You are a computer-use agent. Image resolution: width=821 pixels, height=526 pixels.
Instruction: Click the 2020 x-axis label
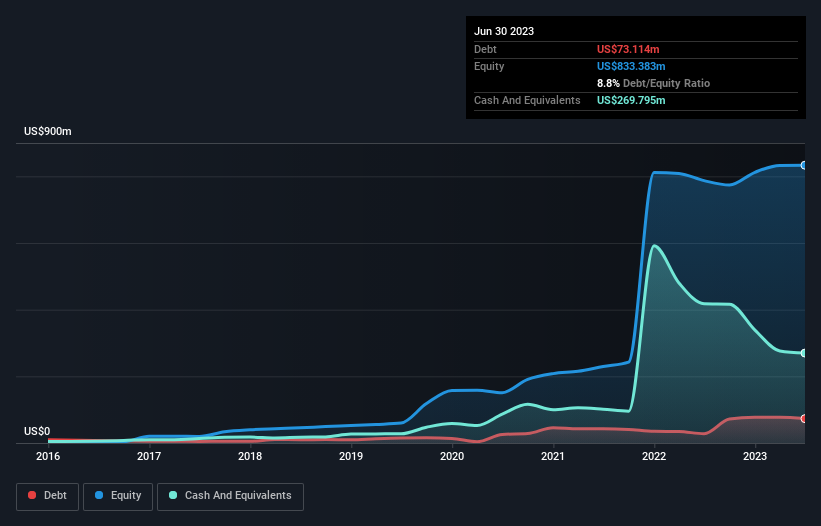point(452,456)
